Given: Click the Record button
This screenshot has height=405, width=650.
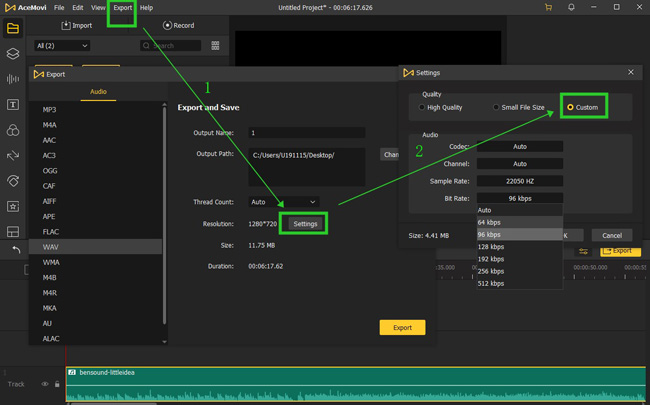Looking at the screenshot, I should coord(178,26).
